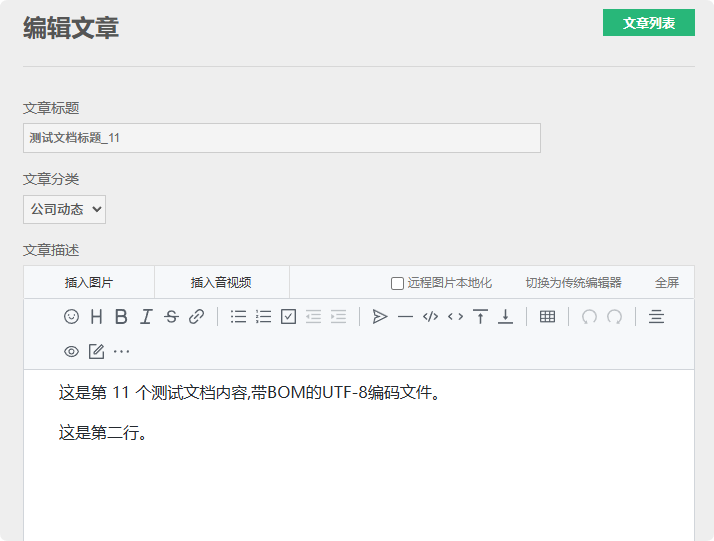Expand the 公司动态 category dropdown
714x541 pixels.
tap(64, 210)
